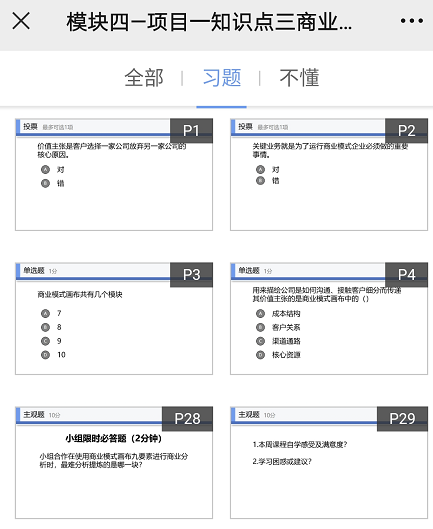Image resolution: width=433 pixels, height=529 pixels.
Task: Choose option A 对 on slide P2
Action: tap(268, 169)
